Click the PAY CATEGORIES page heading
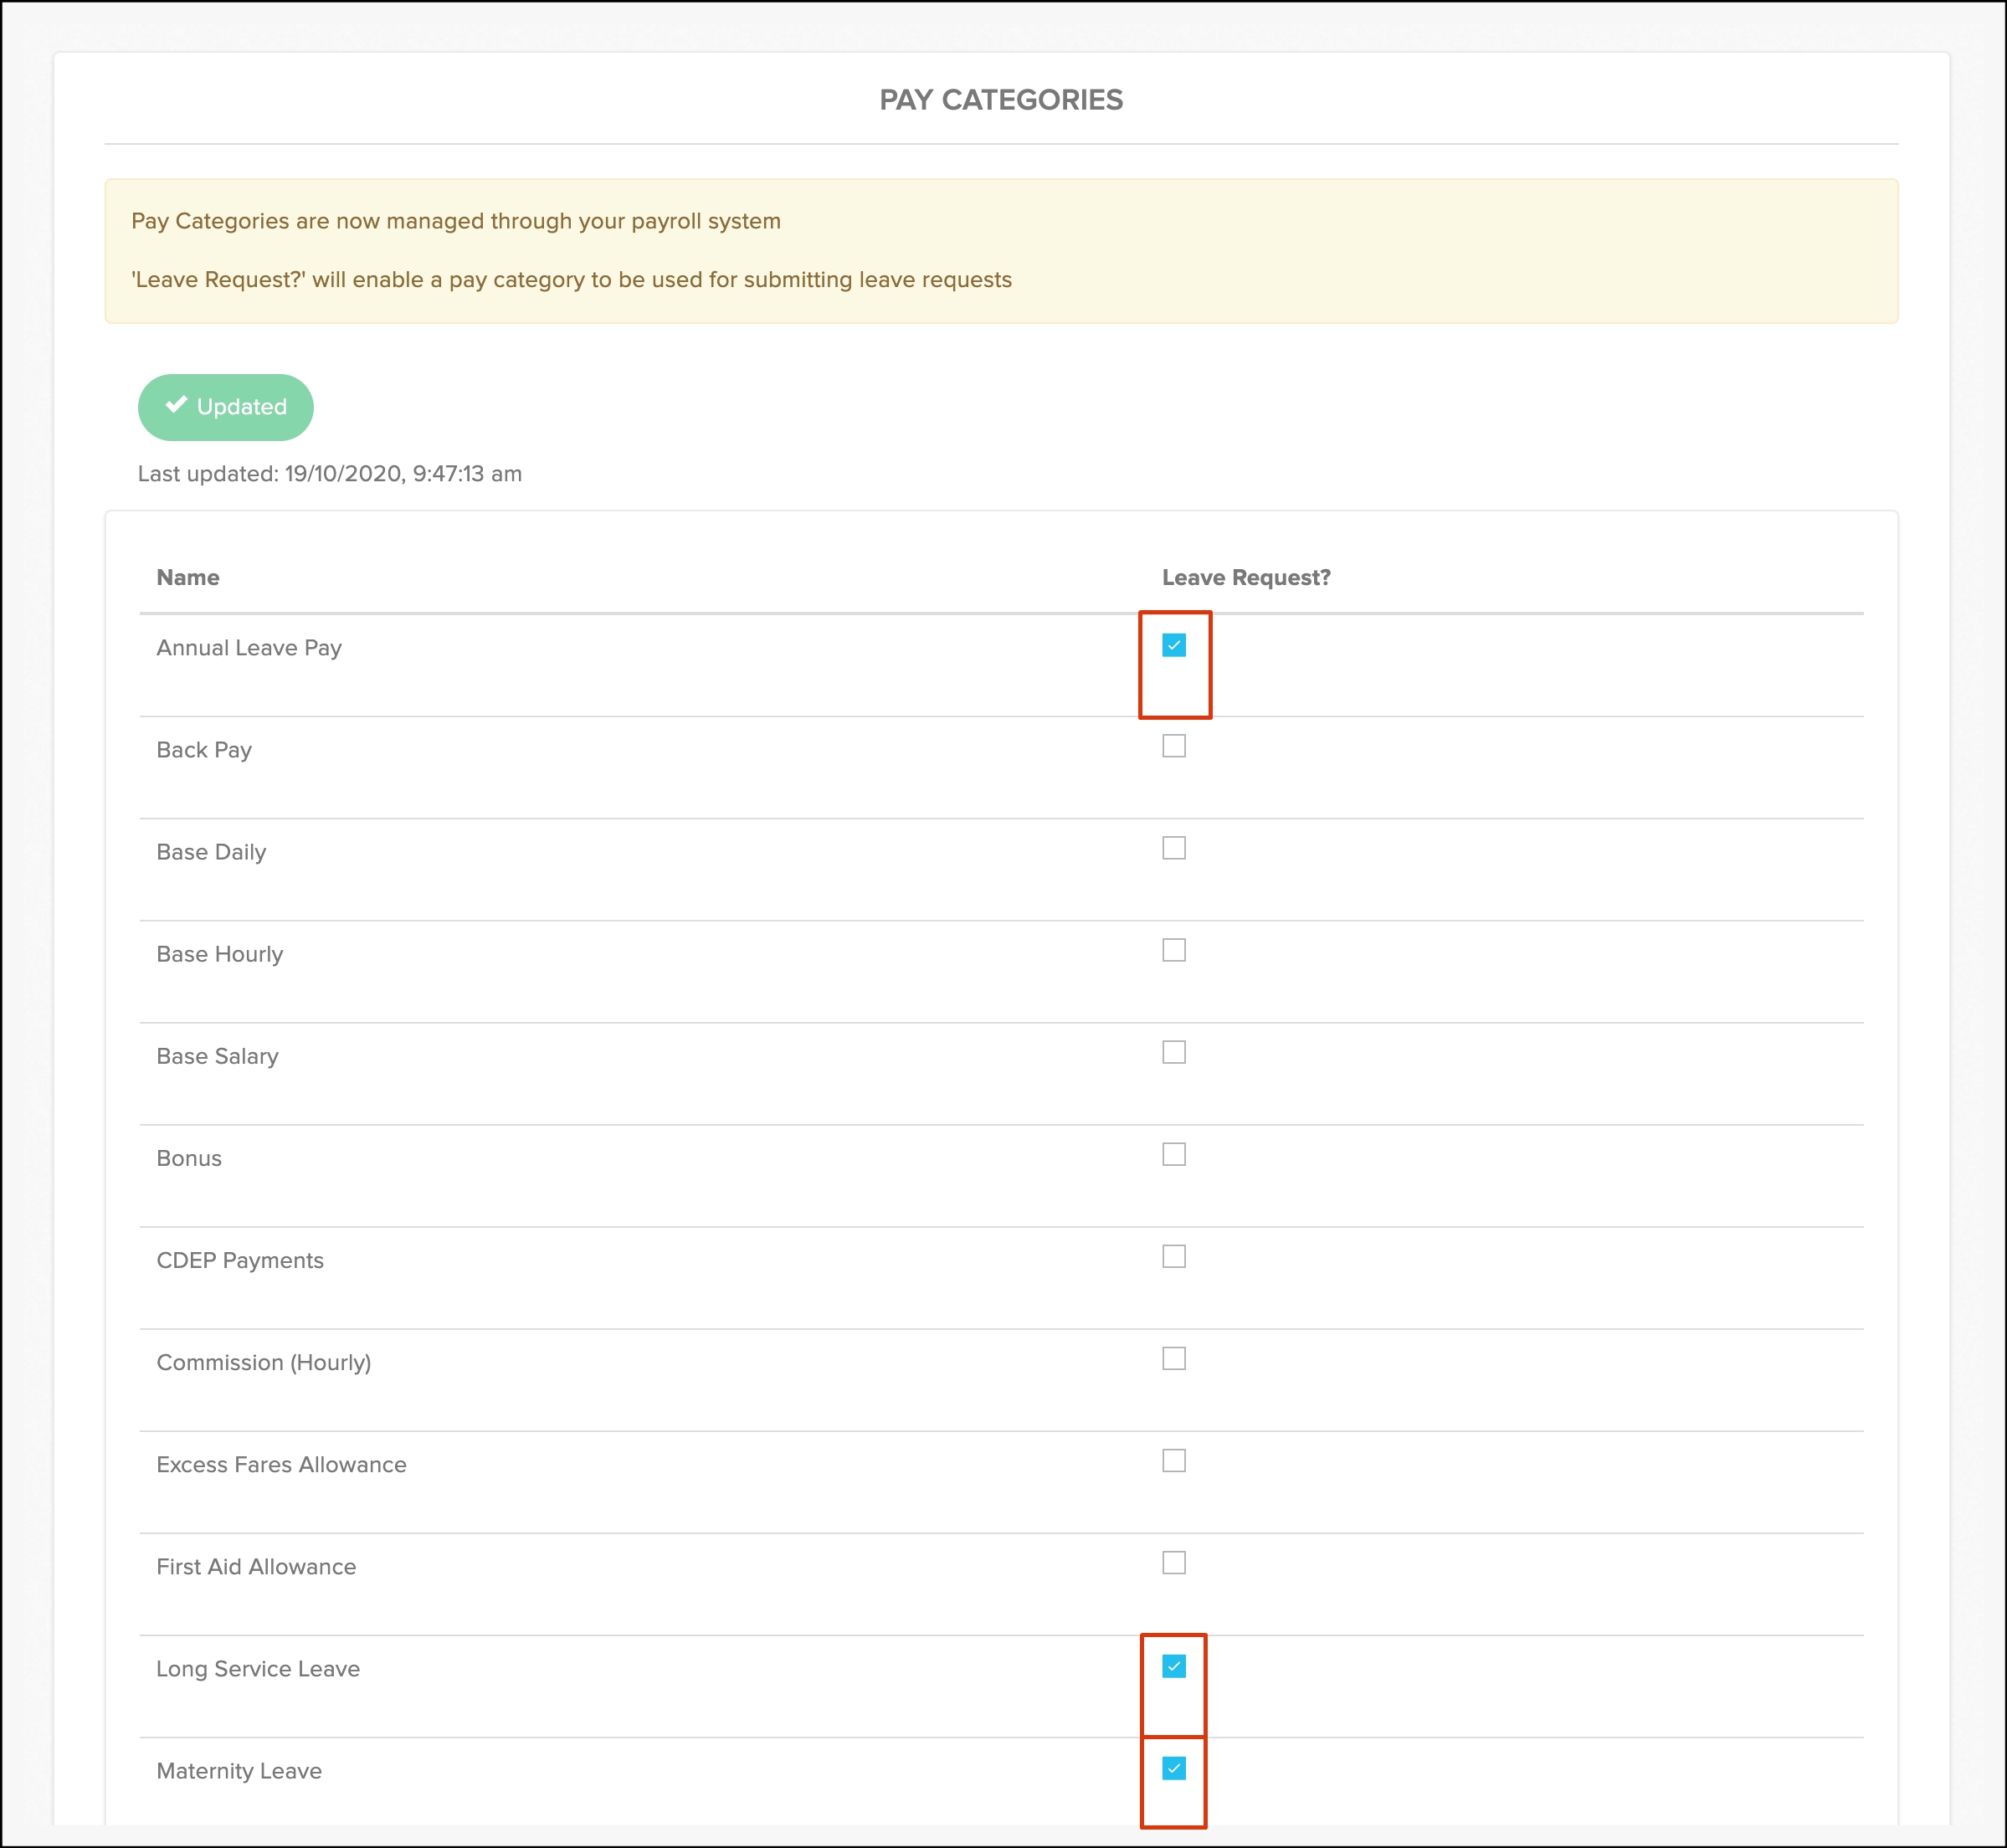Screen dimensions: 2007x1848 [1001, 100]
